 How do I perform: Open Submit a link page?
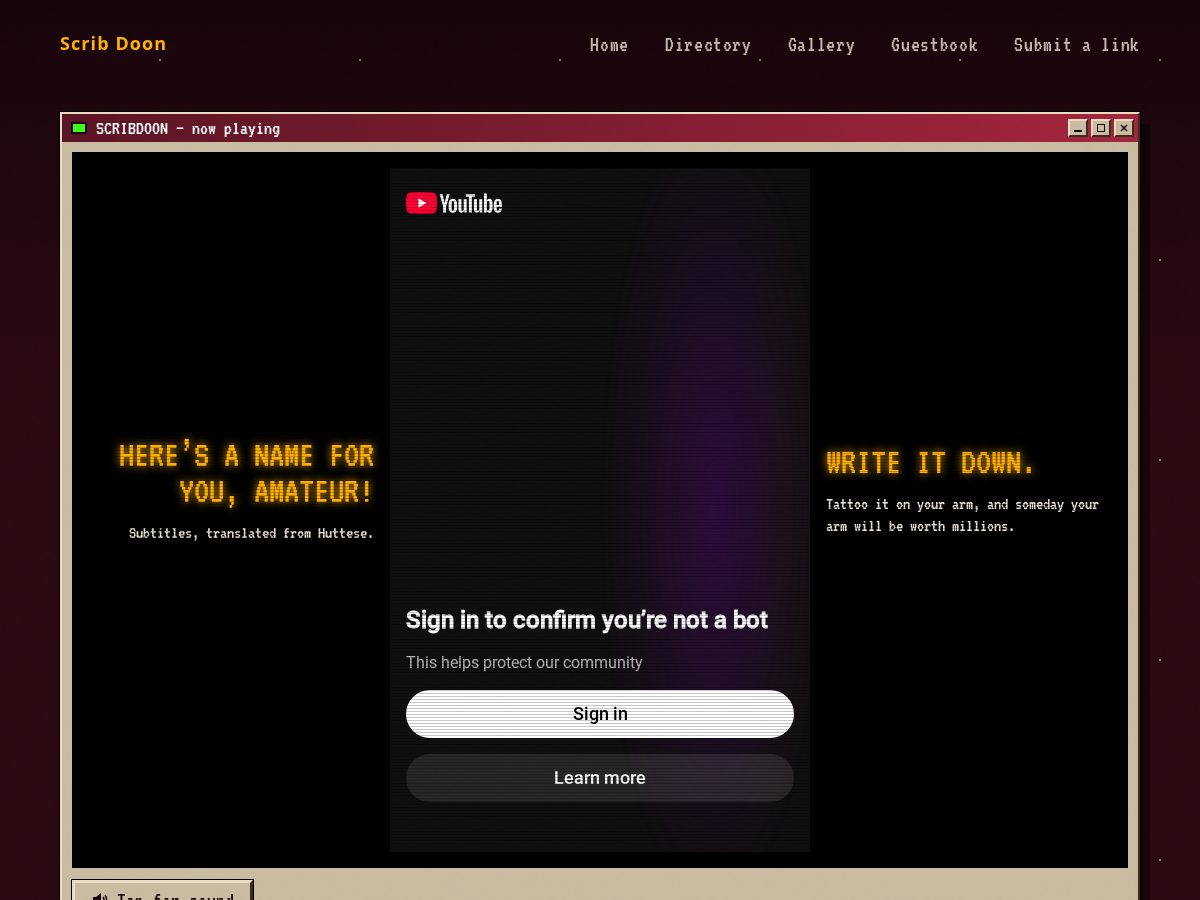[1076, 45]
